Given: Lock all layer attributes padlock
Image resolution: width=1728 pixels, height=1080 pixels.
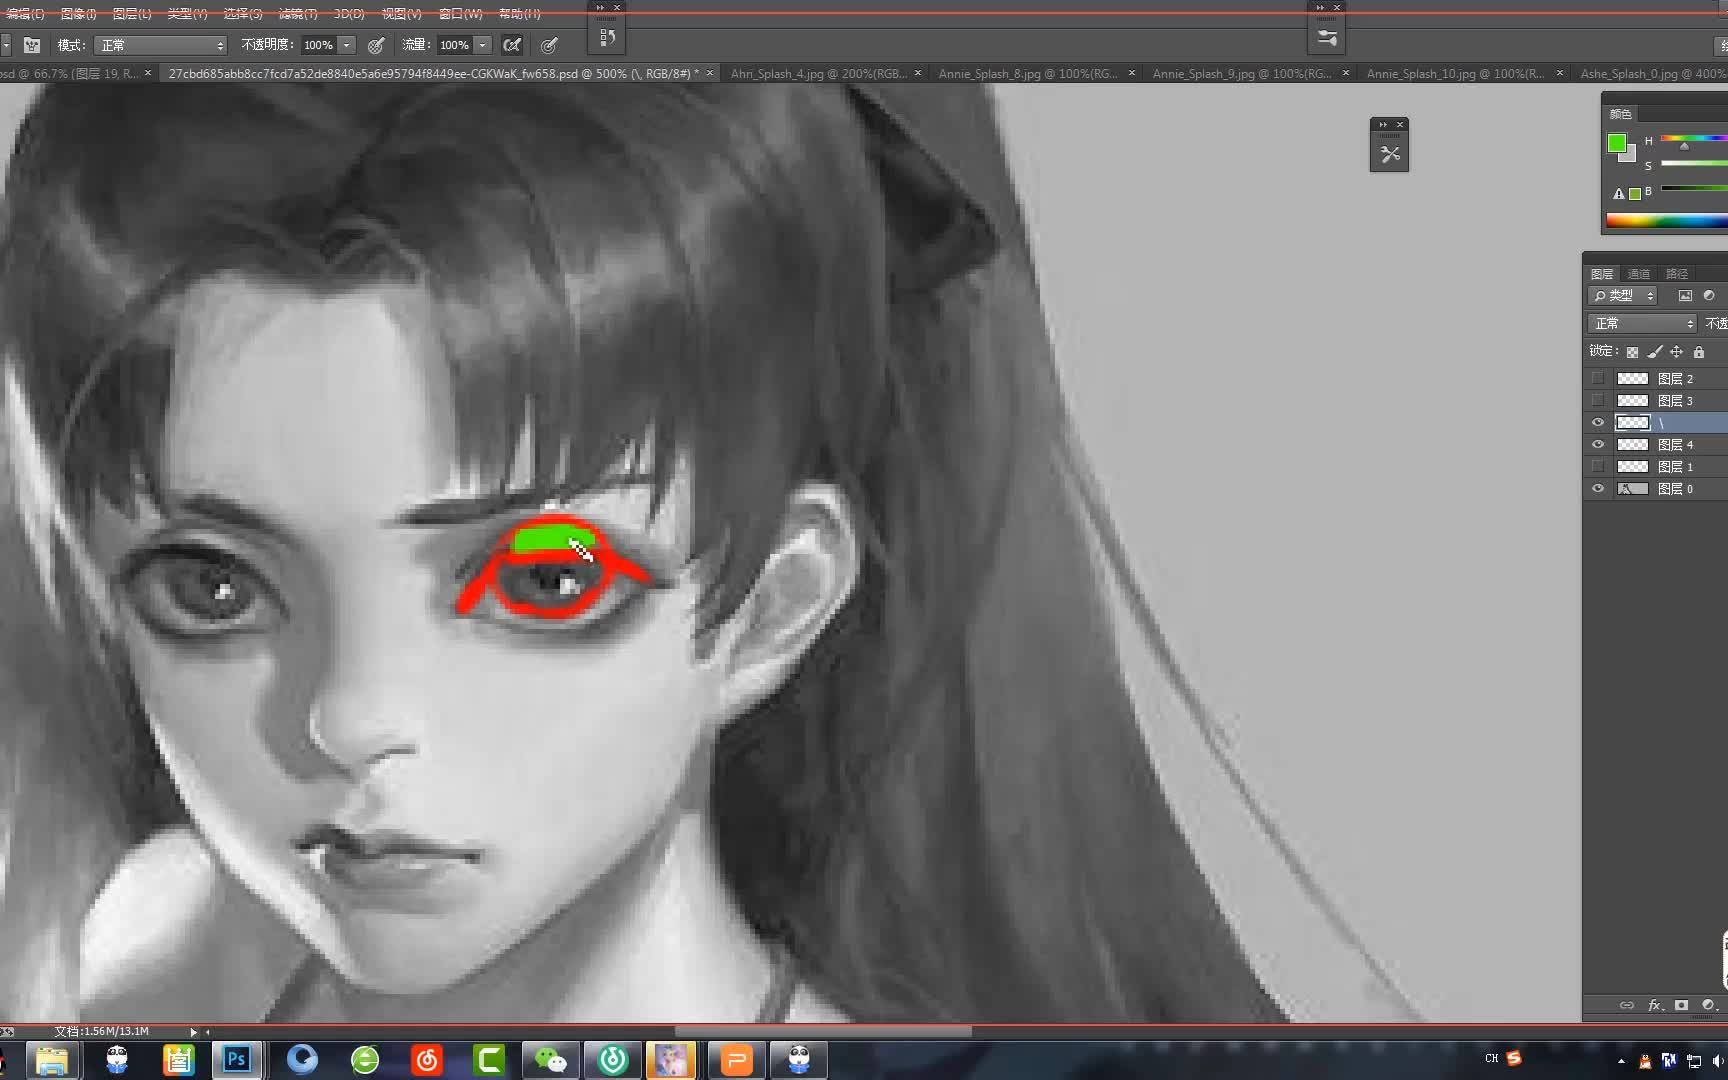Looking at the screenshot, I should point(1699,352).
